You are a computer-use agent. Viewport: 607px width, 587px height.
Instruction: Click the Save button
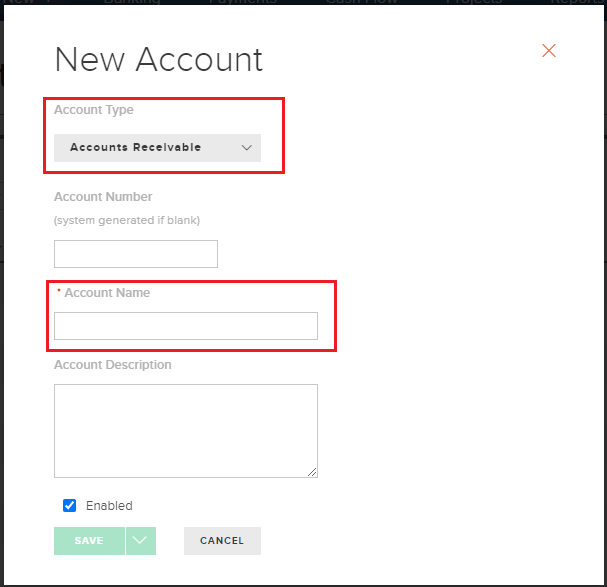[x=89, y=541]
